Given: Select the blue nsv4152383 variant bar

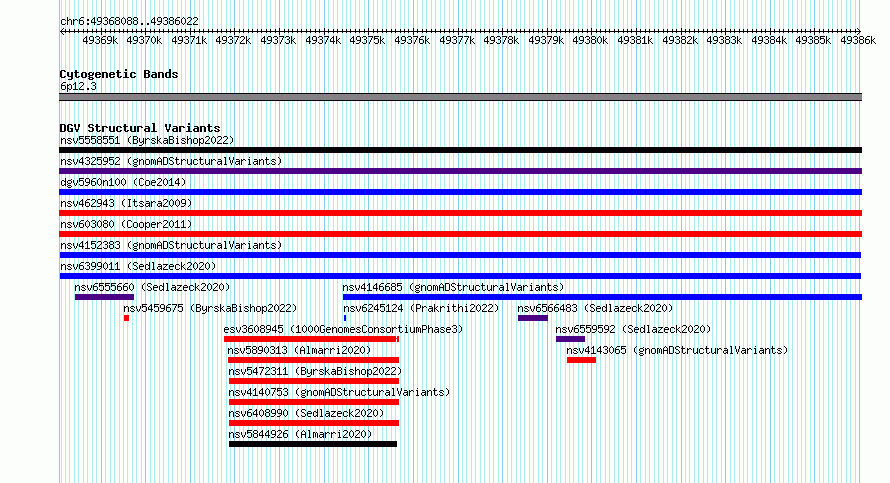Looking at the screenshot, I should click(x=460, y=255).
